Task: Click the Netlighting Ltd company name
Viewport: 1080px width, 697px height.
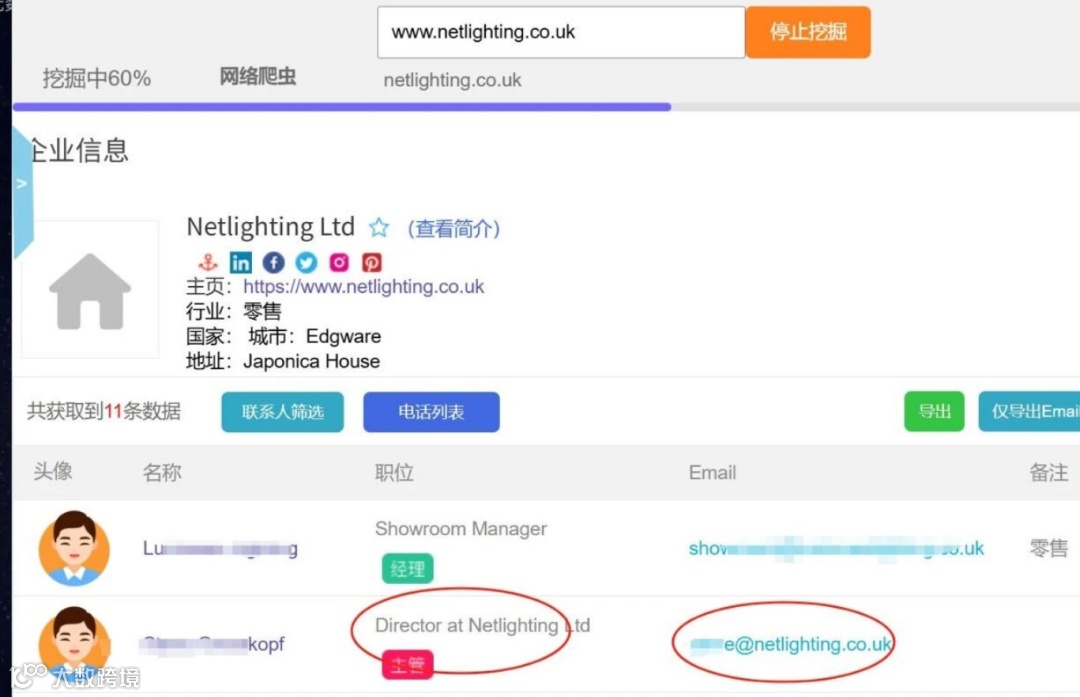Action: pos(271,227)
